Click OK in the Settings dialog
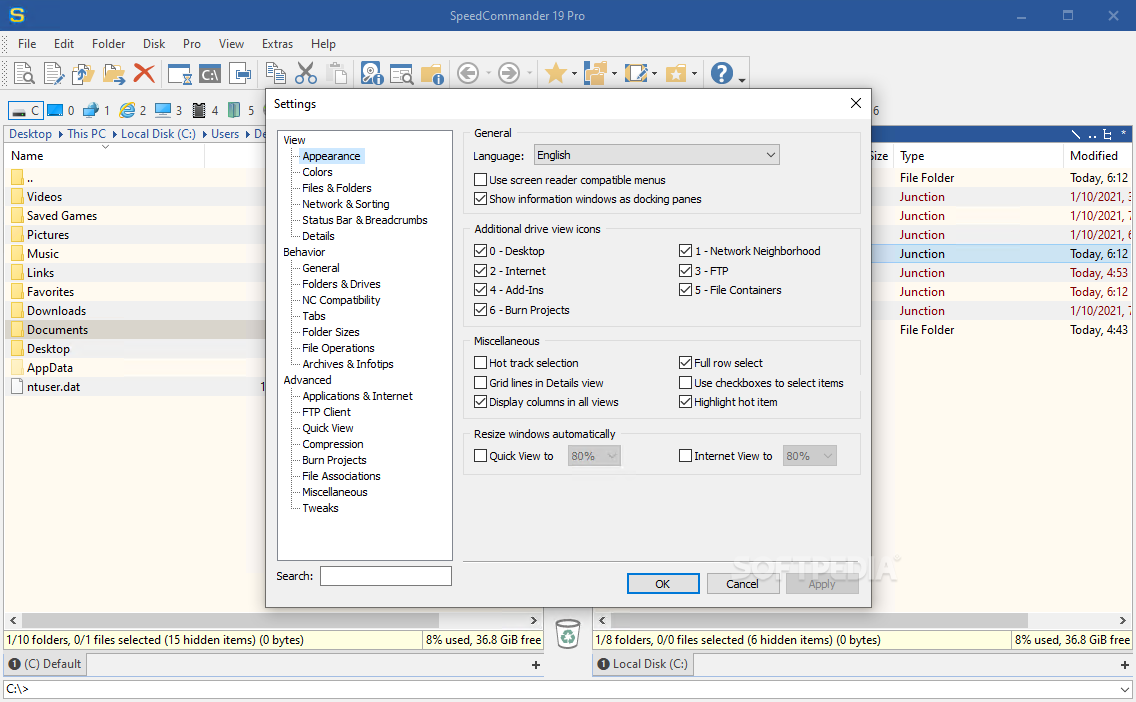 tap(663, 584)
